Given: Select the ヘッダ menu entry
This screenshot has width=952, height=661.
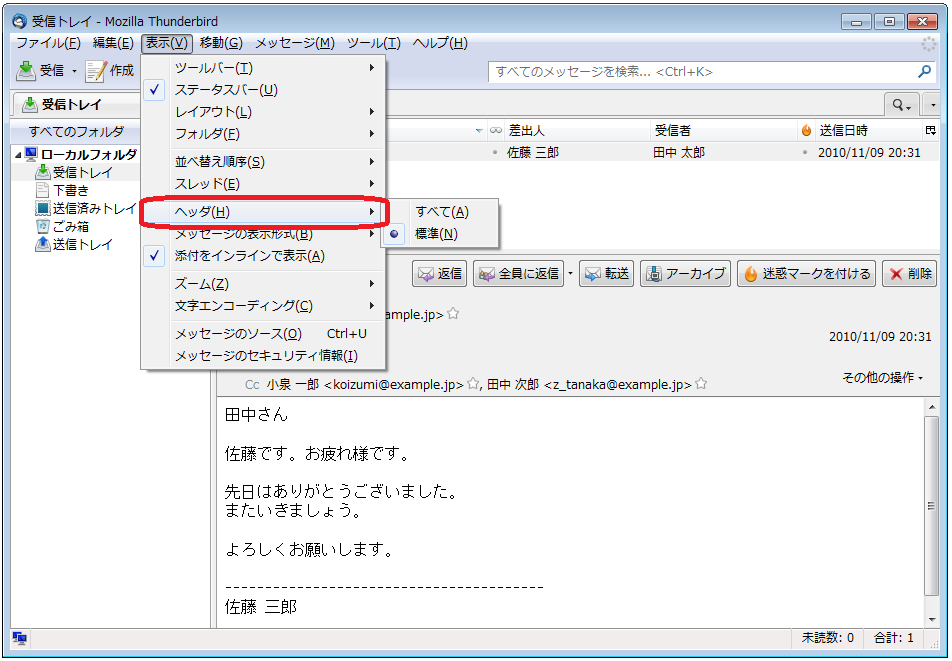Looking at the screenshot, I should click(x=263, y=212).
